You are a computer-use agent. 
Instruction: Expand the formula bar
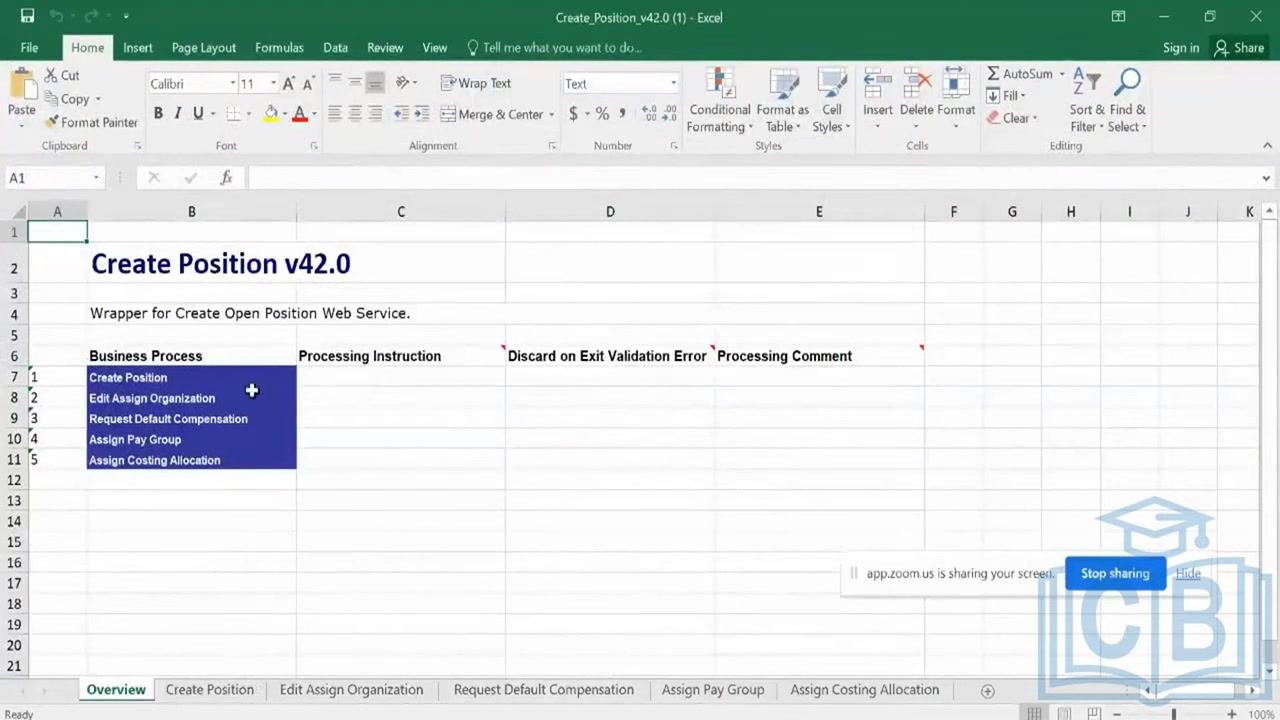(1266, 178)
